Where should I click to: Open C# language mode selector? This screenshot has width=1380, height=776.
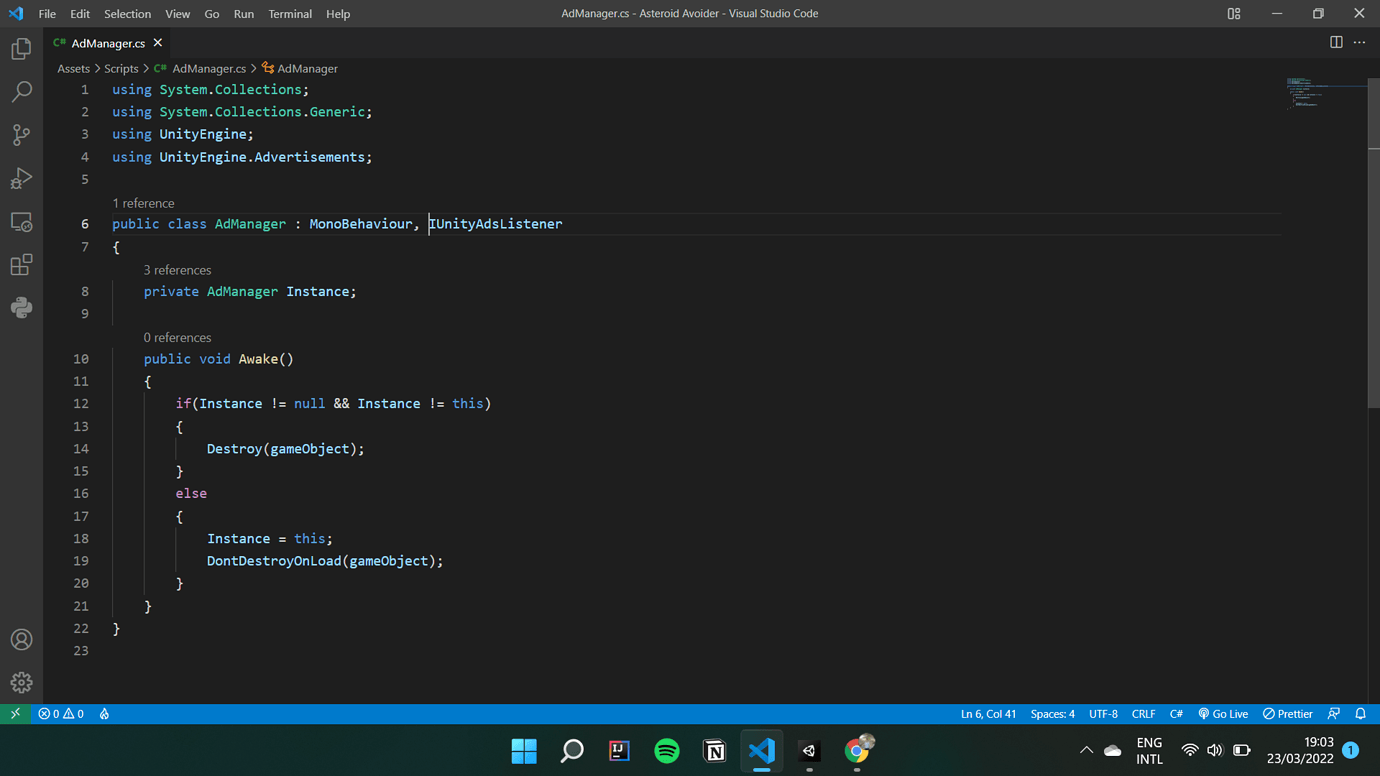pyautogui.click(x=1176, y=714)
